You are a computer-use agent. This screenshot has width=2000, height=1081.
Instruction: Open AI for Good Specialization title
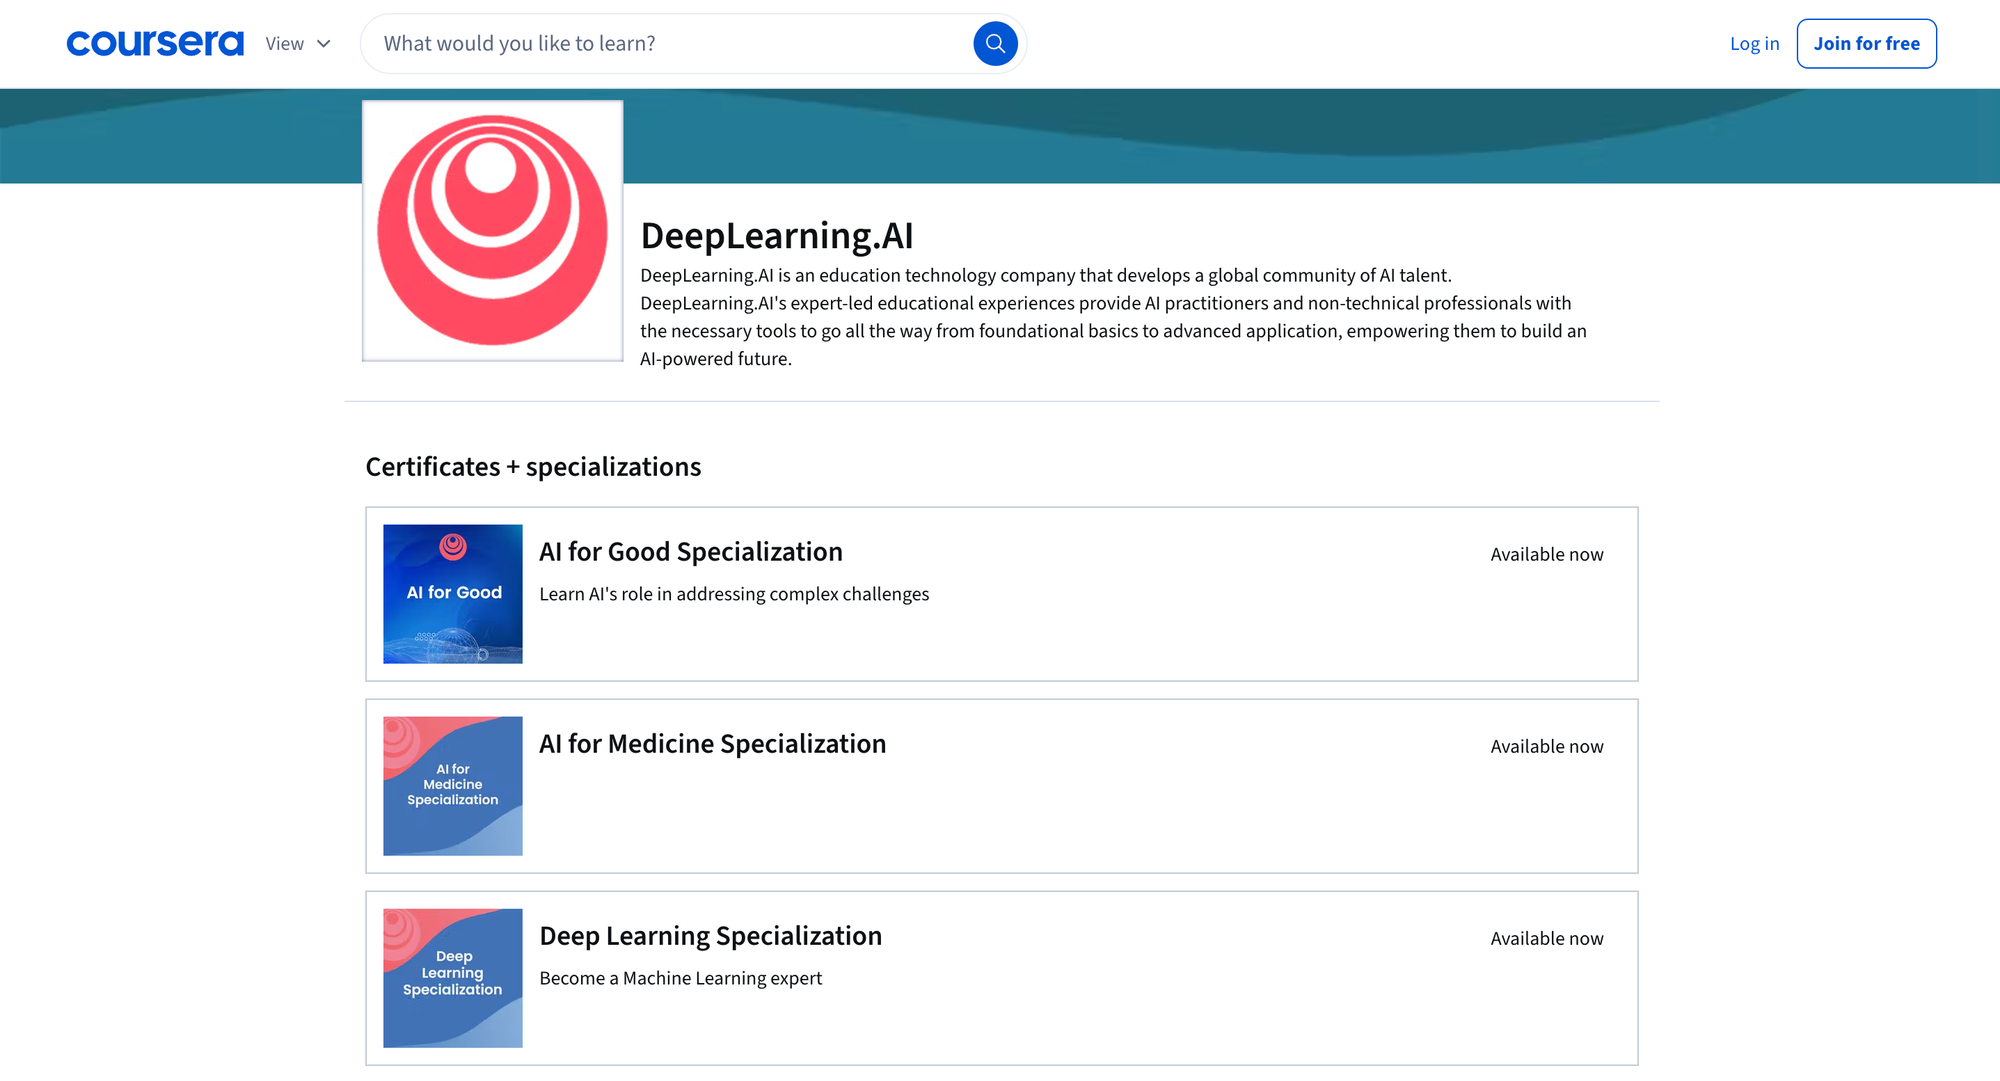[690, 552]
